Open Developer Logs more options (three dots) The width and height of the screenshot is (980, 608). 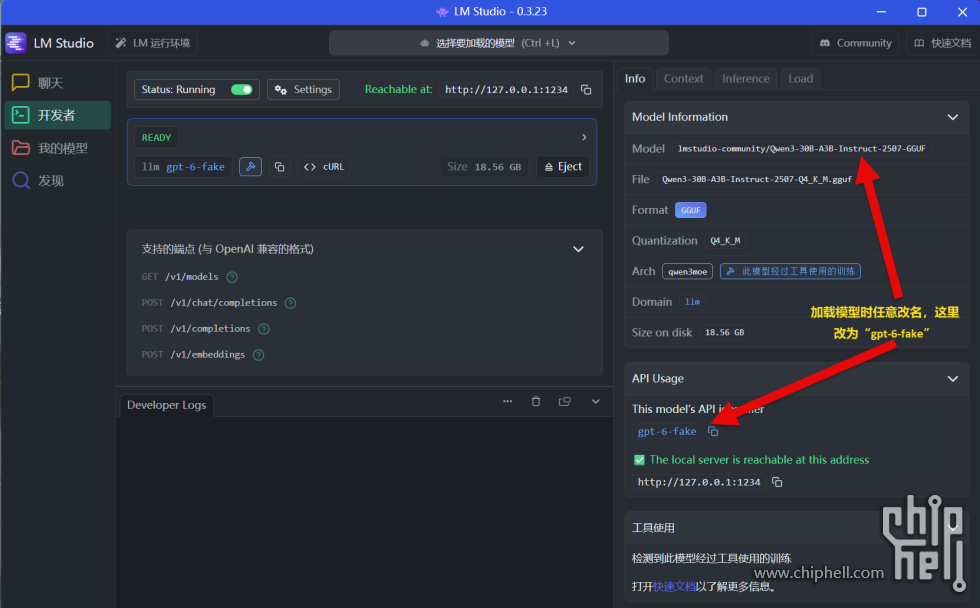(x=508, y=401)
